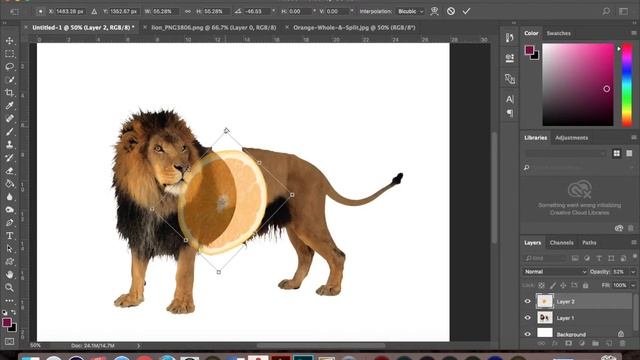The image size is (640, 360).
Task: Select the Move tool
Action: pyautogui.click(x=9, y=40)
